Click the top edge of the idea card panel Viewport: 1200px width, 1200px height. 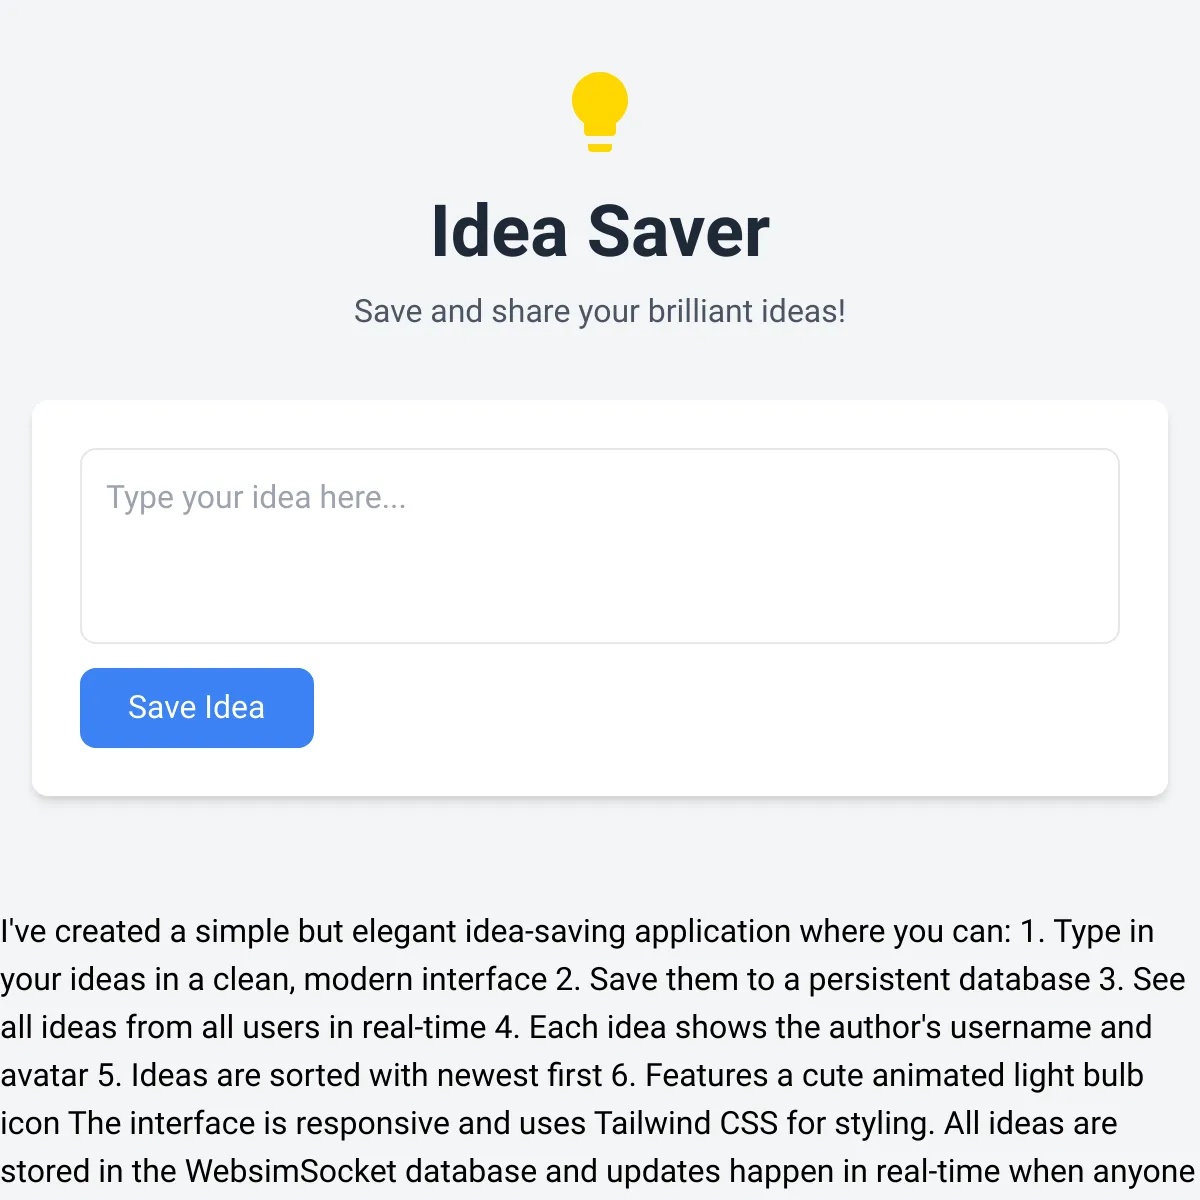pyautogui.click(x=600, y=400)
